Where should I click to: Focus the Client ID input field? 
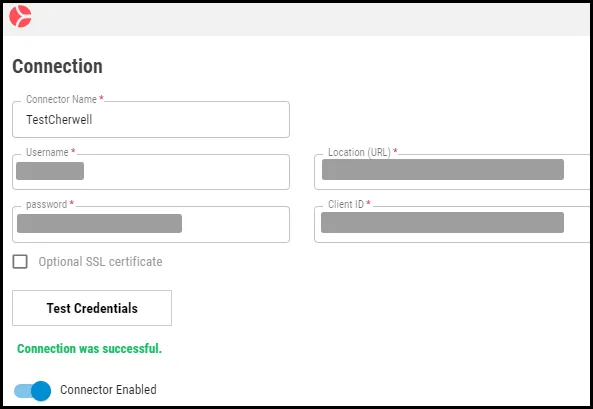click(x=452, y=224)
